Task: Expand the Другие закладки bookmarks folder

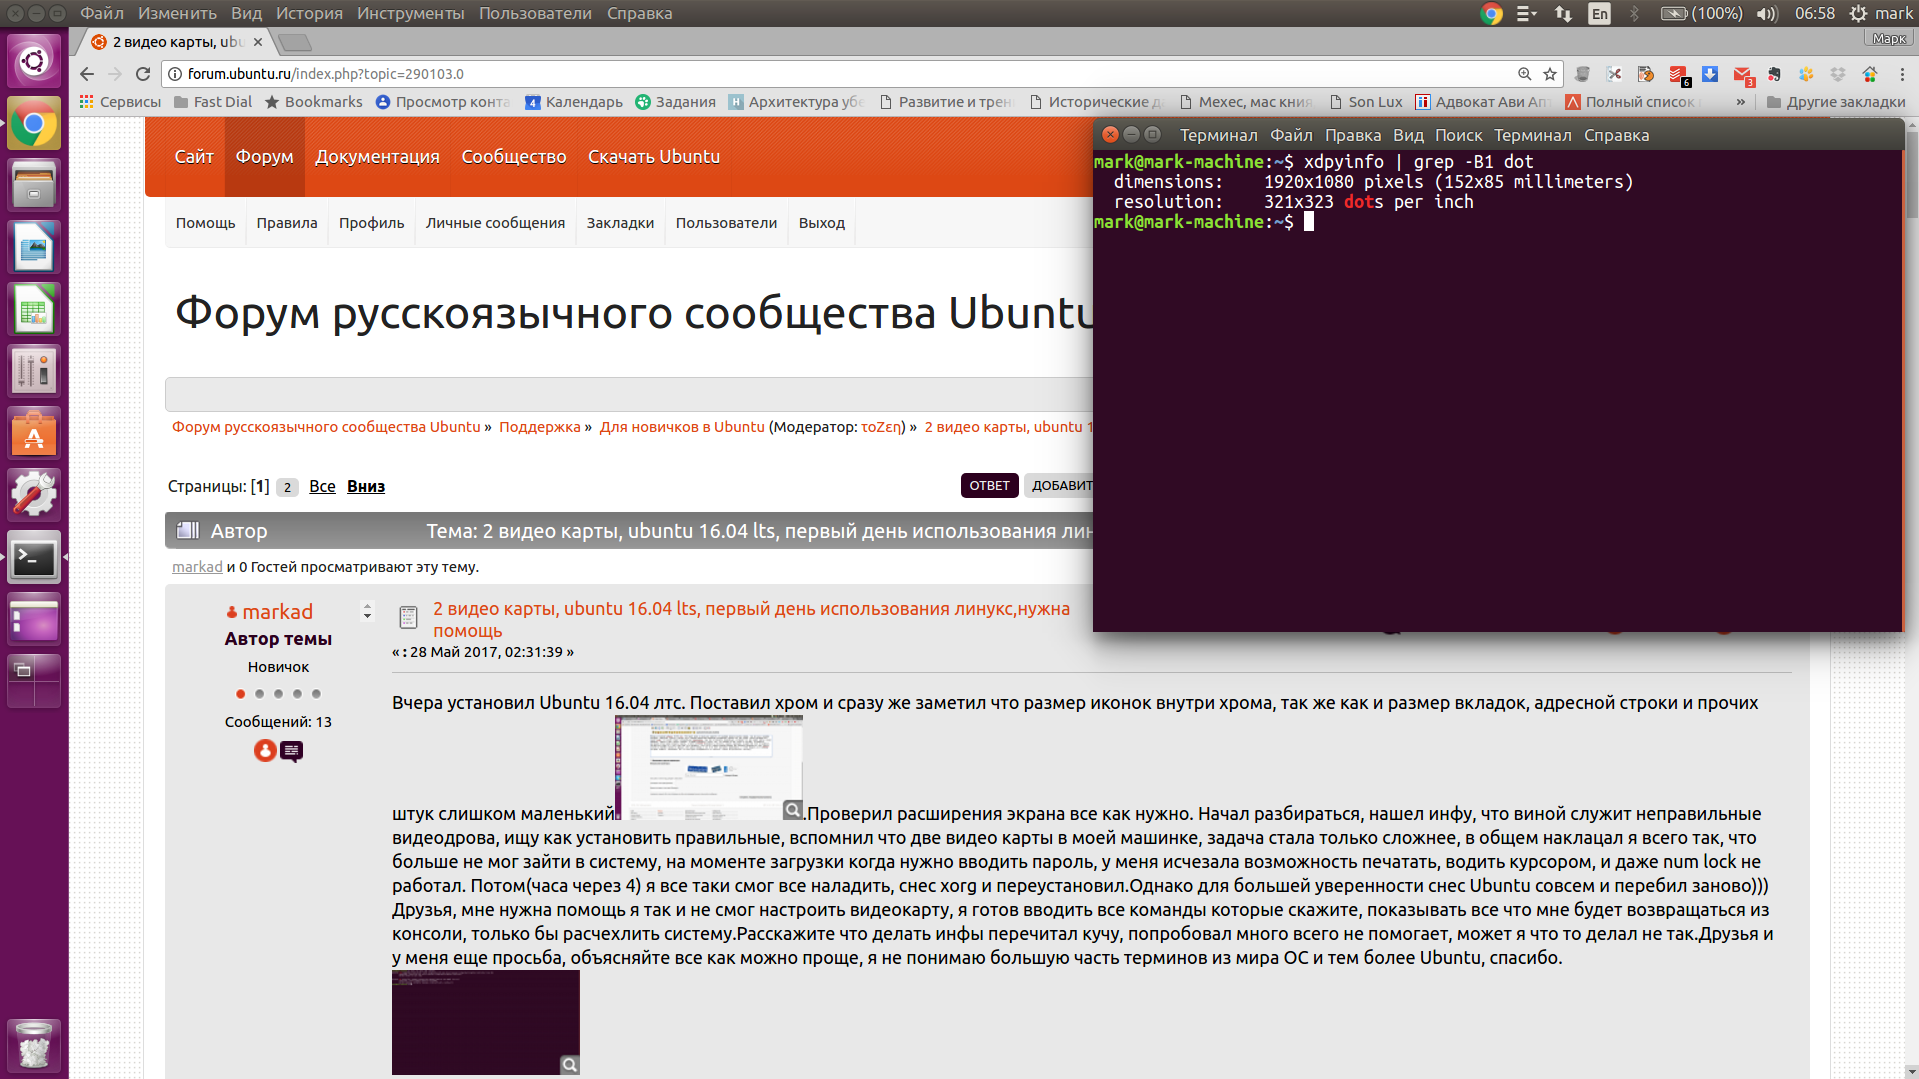Action: pyautogui.click(x=1836, y=102)
